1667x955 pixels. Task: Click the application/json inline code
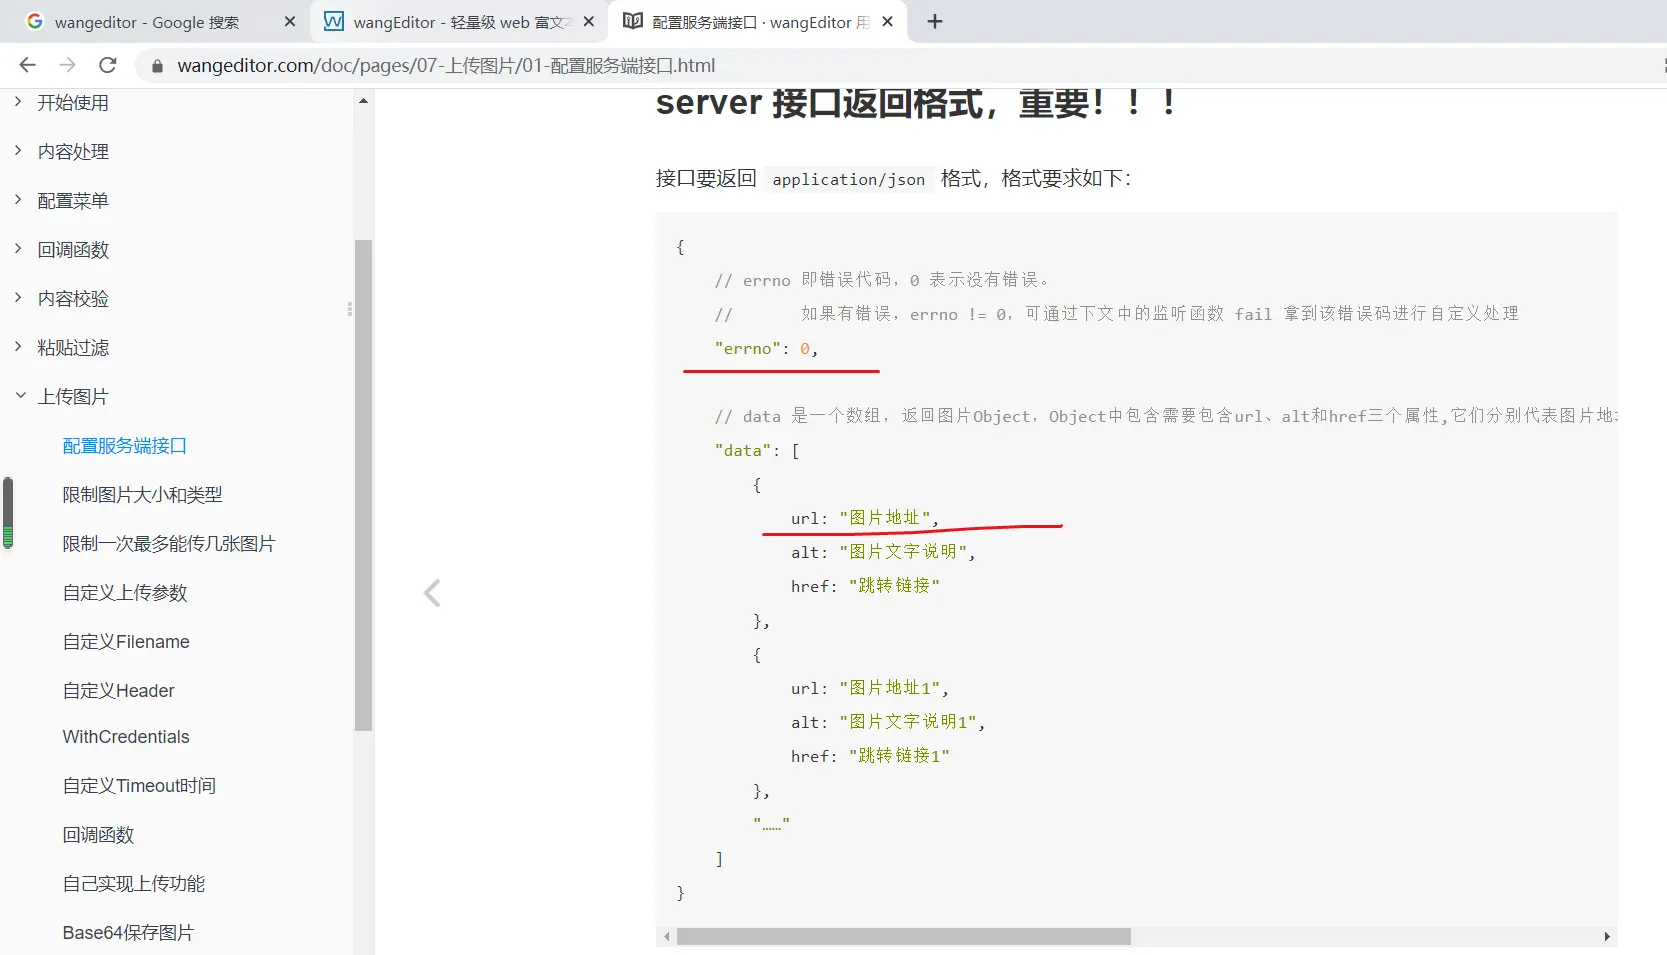(849, 180)
